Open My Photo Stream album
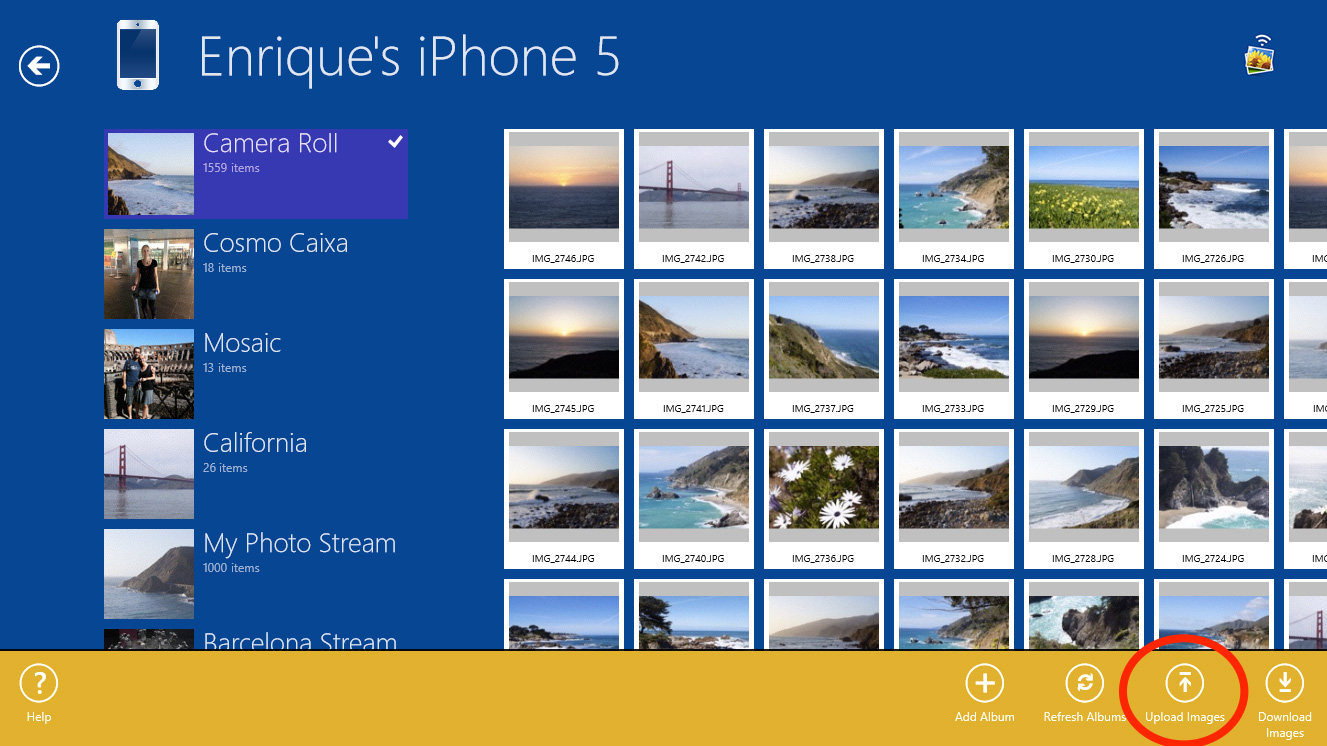The height and width of the screenshot is (746, 1327). pyautogui.click(x=256, y=574)
